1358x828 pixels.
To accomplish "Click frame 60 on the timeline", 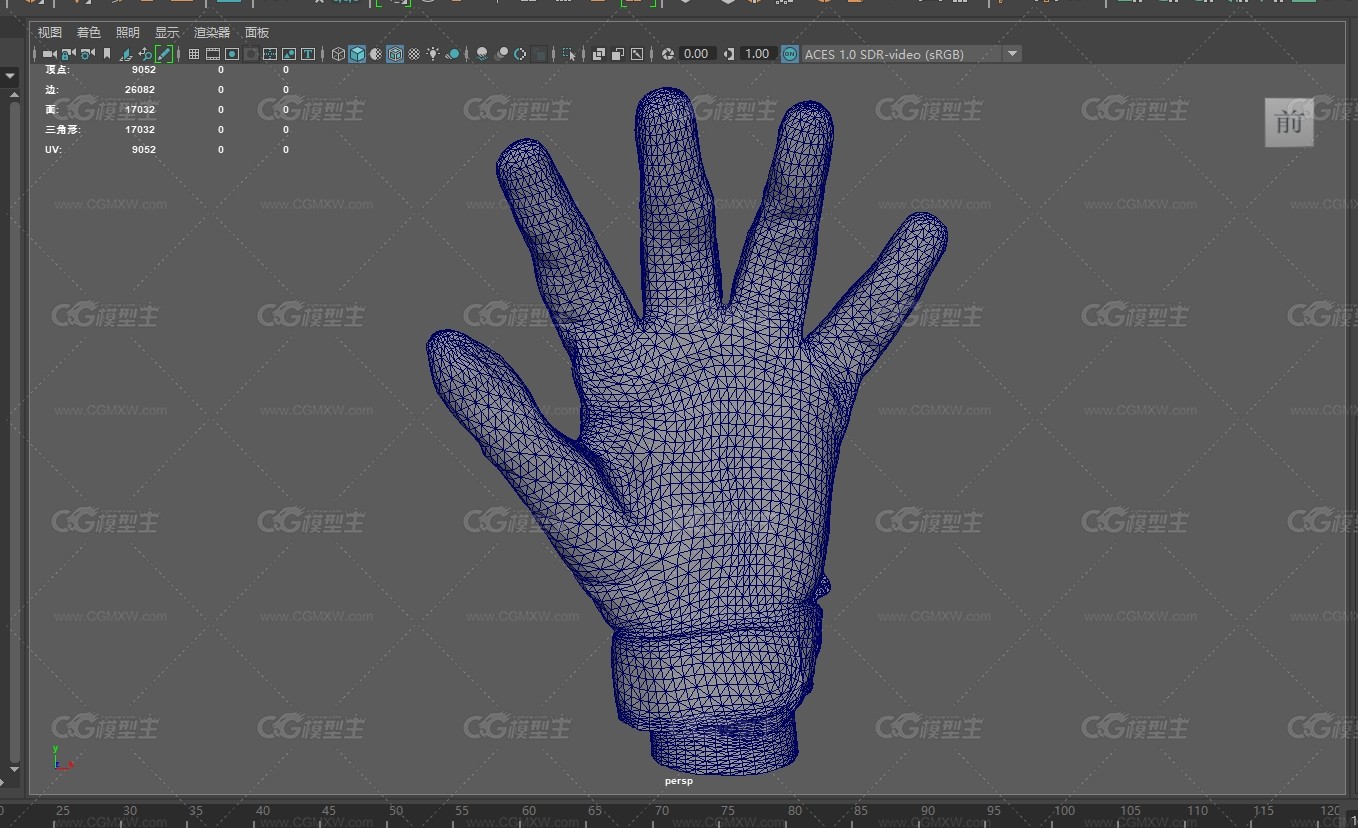I will coord(529,811).
